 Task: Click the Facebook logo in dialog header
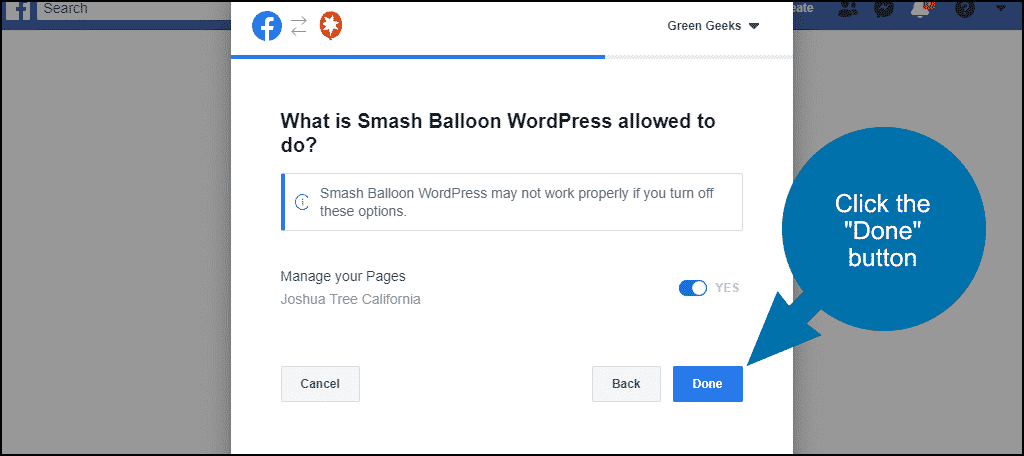click(x=266, y=26)
